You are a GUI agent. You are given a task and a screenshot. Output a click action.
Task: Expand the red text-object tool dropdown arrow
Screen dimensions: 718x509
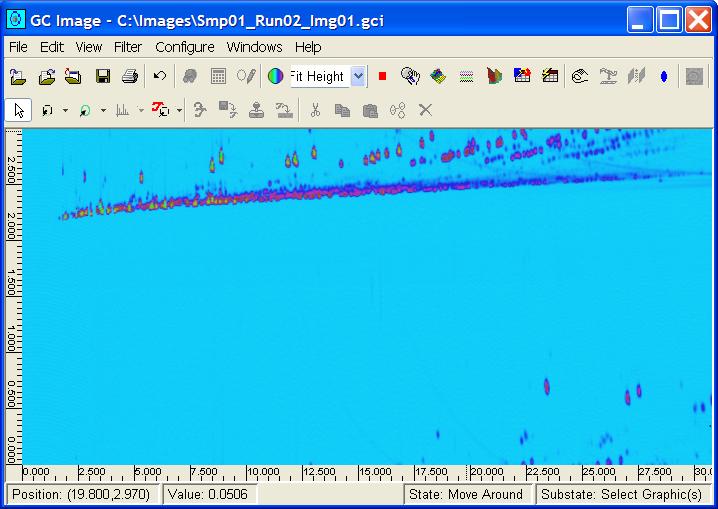pos(179,110)
